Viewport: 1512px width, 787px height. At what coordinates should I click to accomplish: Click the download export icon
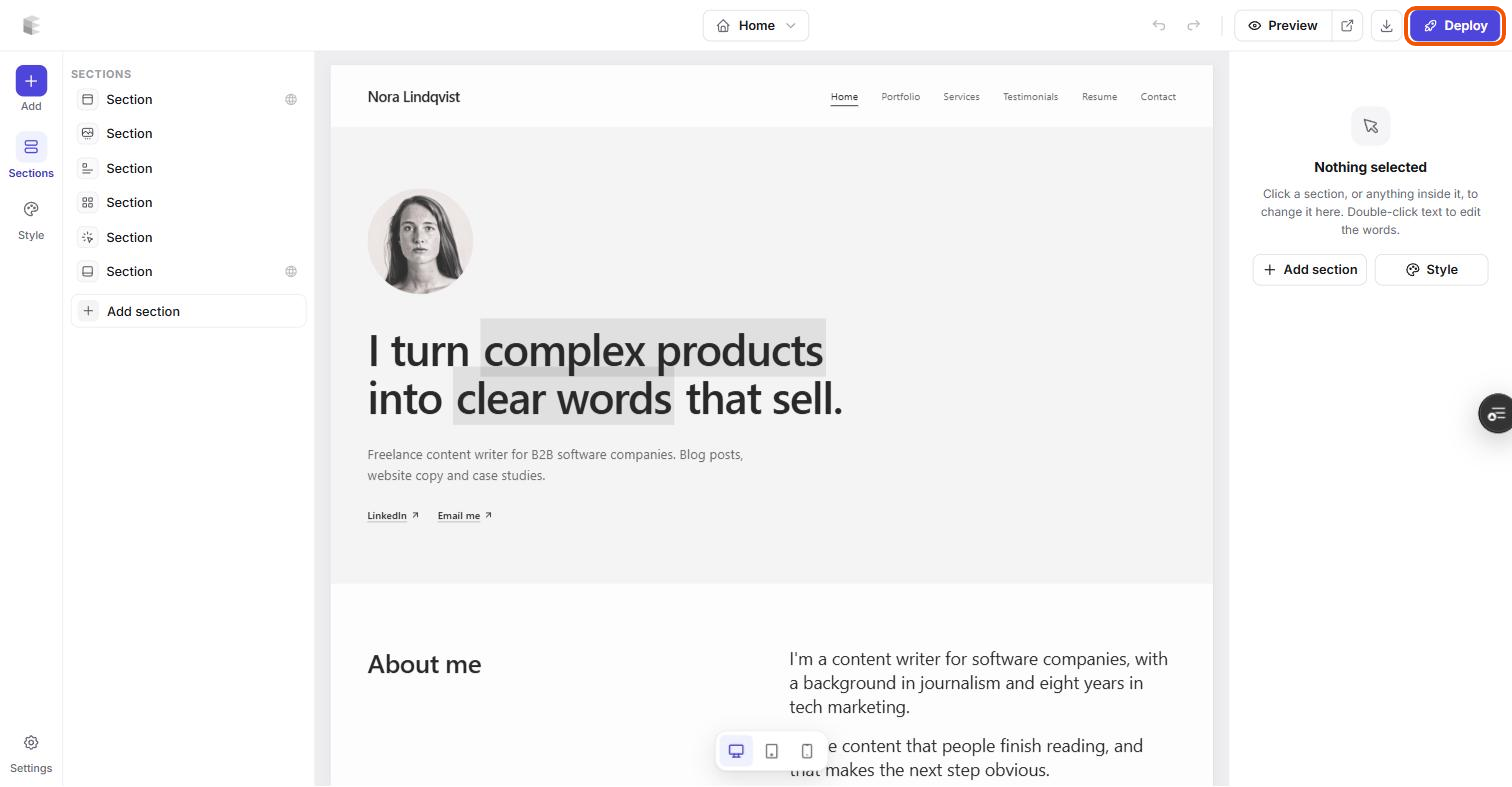(x=1386, y=26)
